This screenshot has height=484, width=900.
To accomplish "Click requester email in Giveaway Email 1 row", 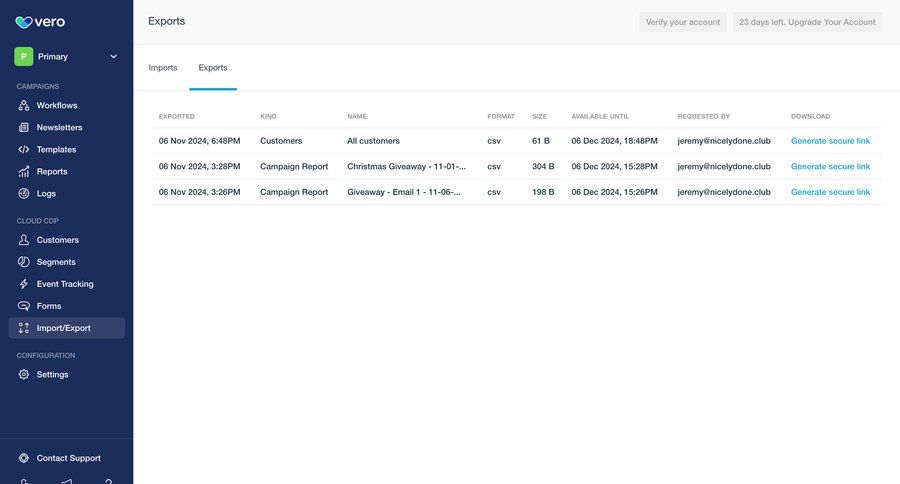I will pyautogui.click(x=724, y=192).
